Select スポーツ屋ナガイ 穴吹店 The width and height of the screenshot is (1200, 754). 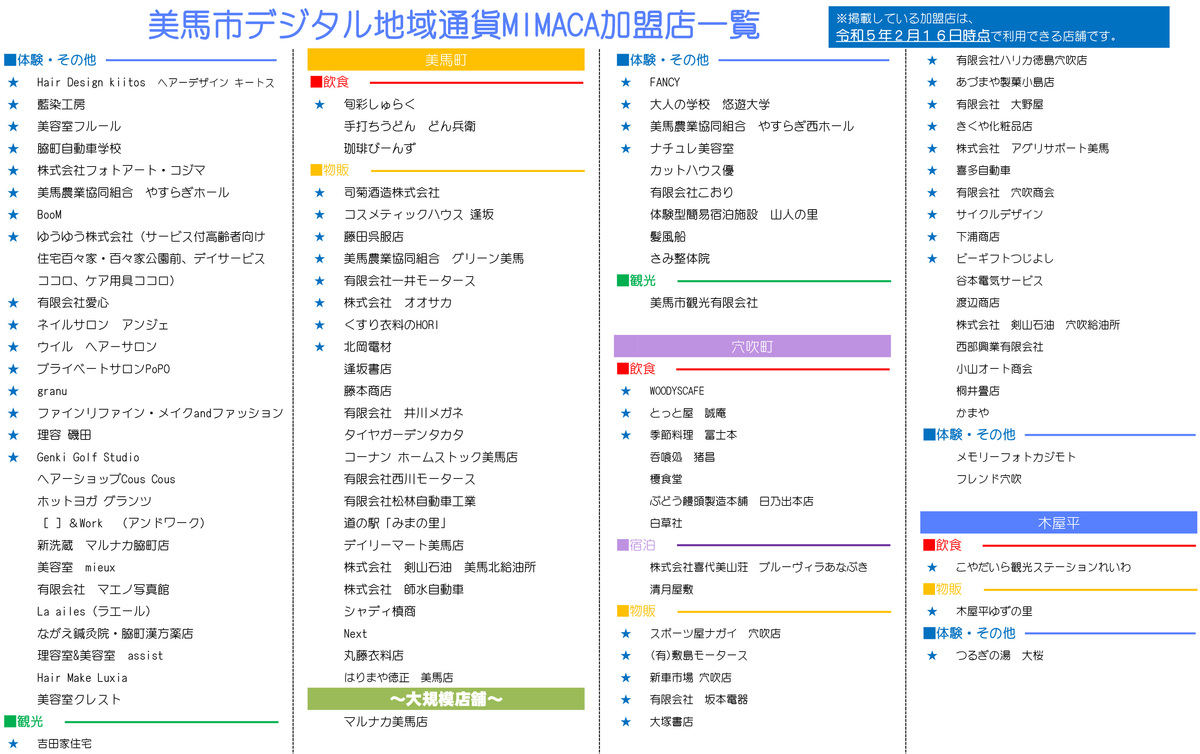tap(715, 634)
